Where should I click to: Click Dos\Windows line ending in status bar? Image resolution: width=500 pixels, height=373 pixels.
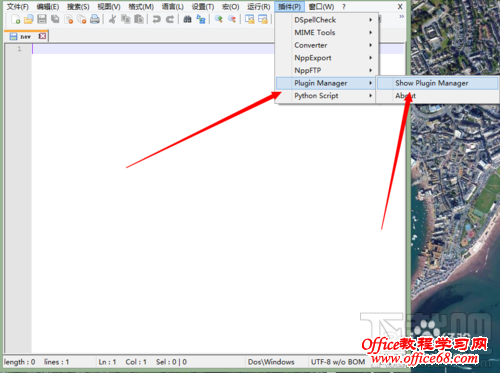pyautogui.click(x=271, y=362)
